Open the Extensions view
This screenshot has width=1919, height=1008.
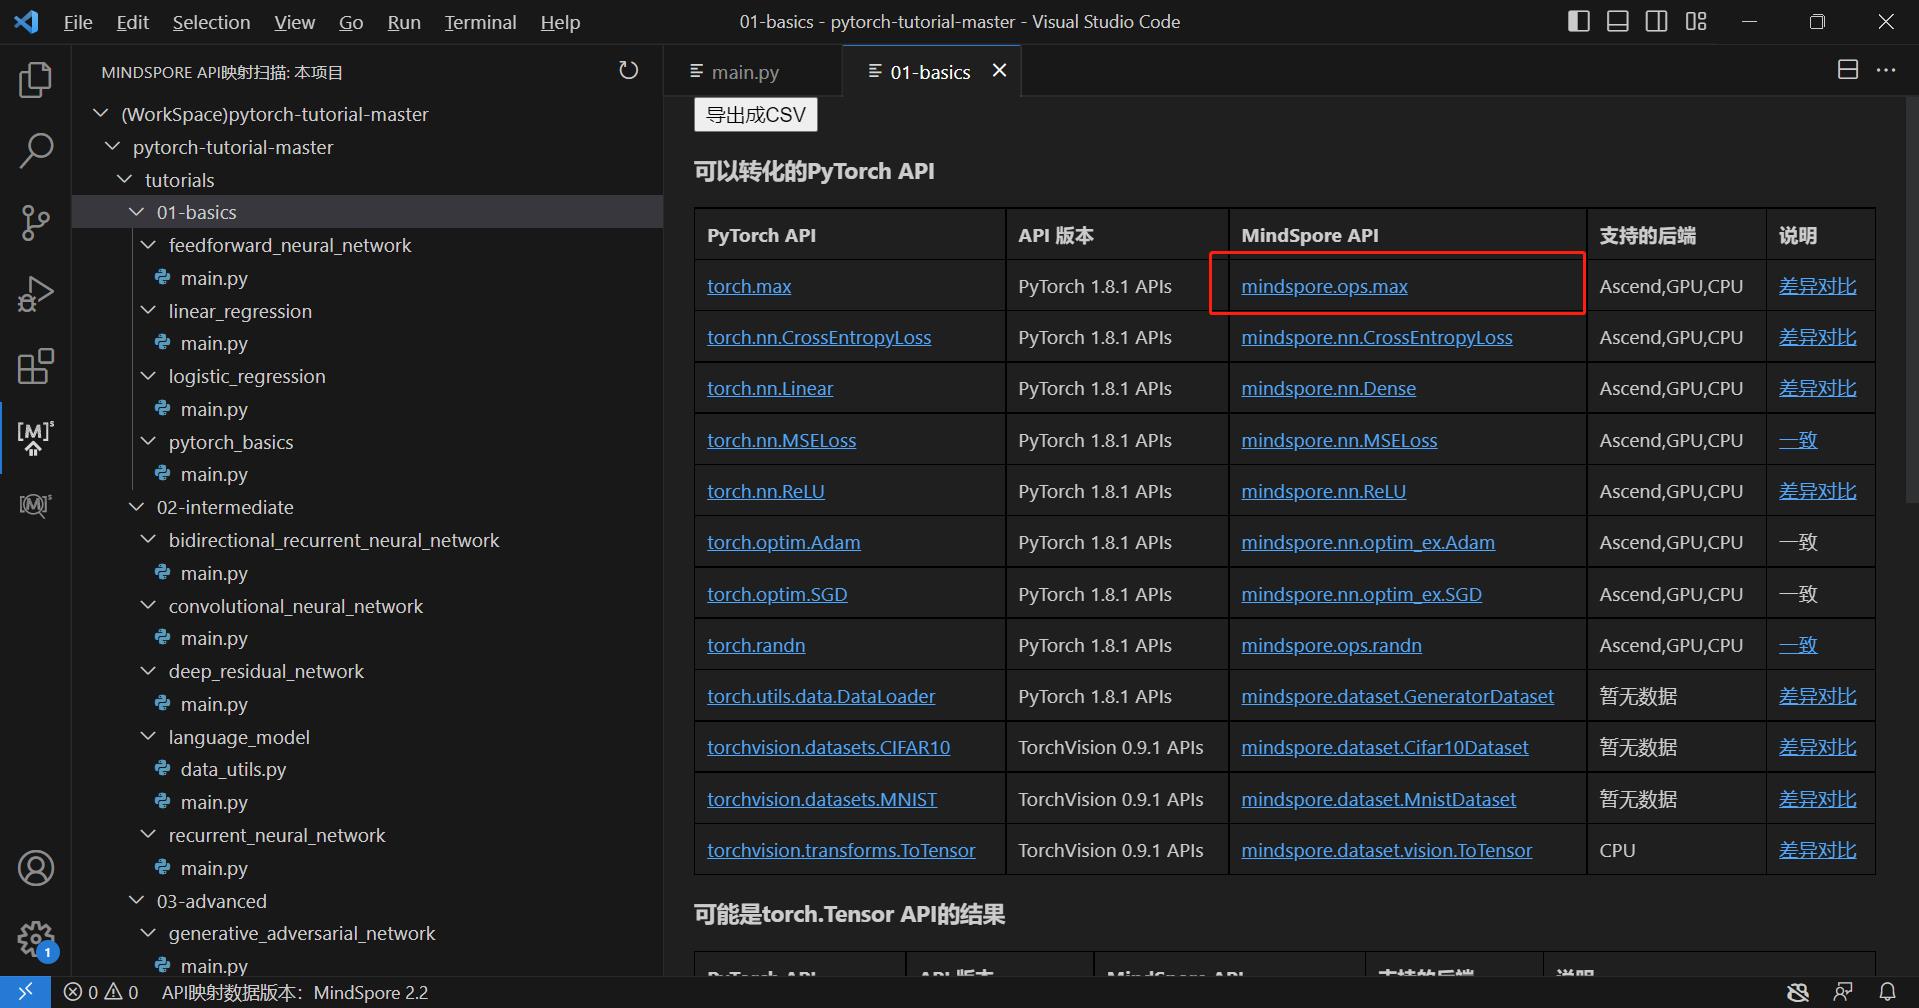click(35, 366)
